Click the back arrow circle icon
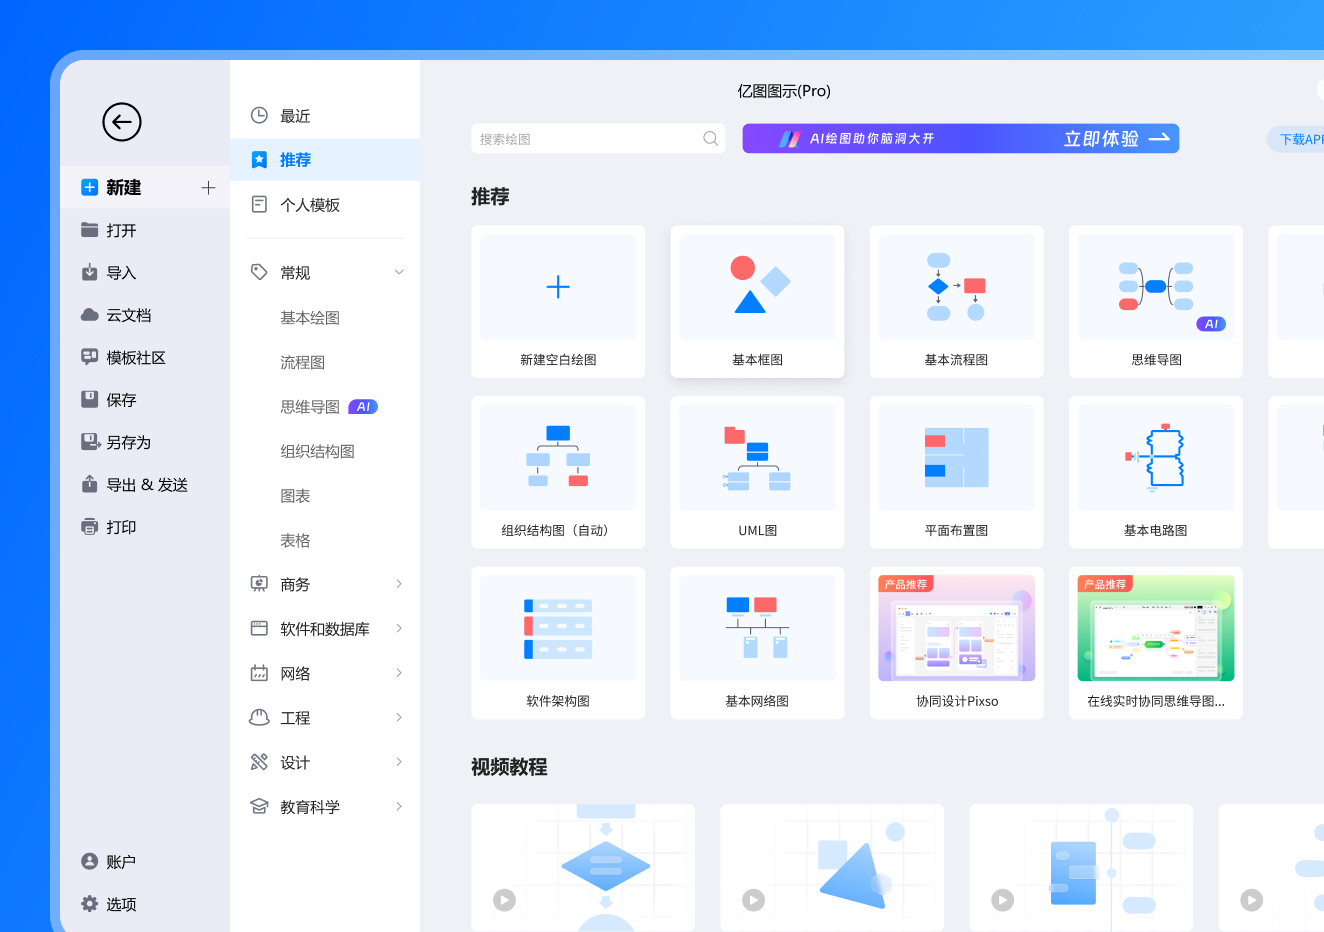Screen dimensions: 1324x932 click(x=122, y=122)
